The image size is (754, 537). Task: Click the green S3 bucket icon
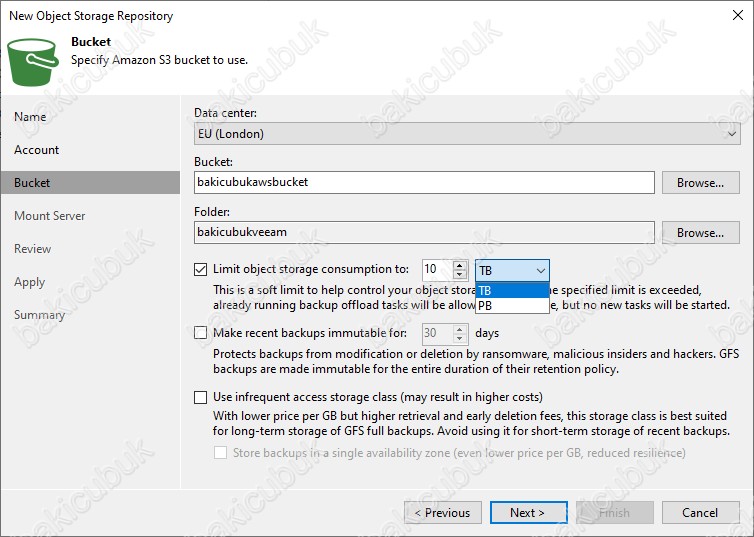pyautogui.click(x=33, y=62)
